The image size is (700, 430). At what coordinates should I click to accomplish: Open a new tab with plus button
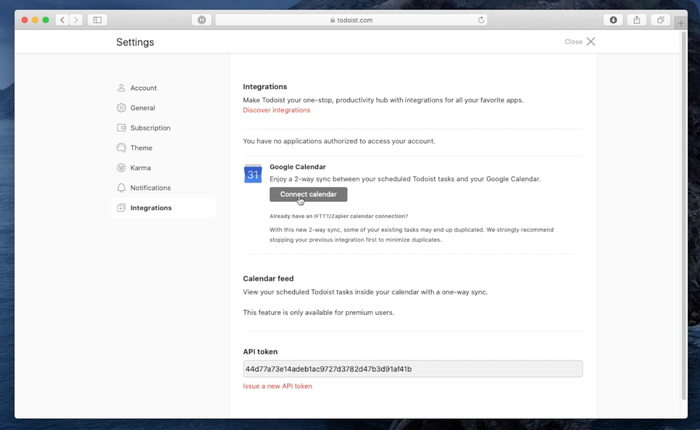point(680,23)
